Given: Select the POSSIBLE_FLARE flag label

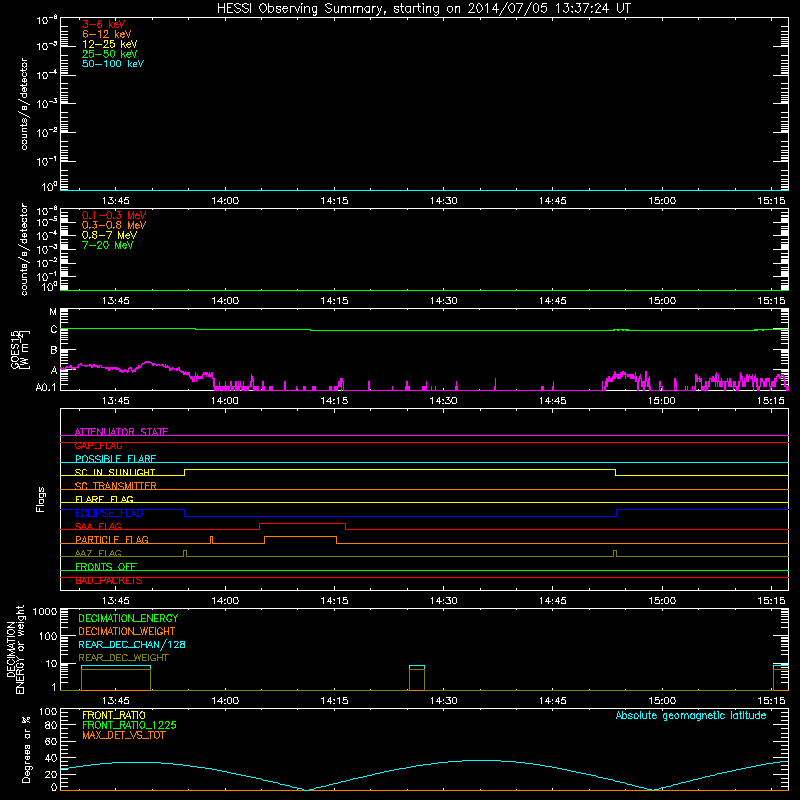Looking at the screenshot, I should pyautogui.click(x=115, y=459).
